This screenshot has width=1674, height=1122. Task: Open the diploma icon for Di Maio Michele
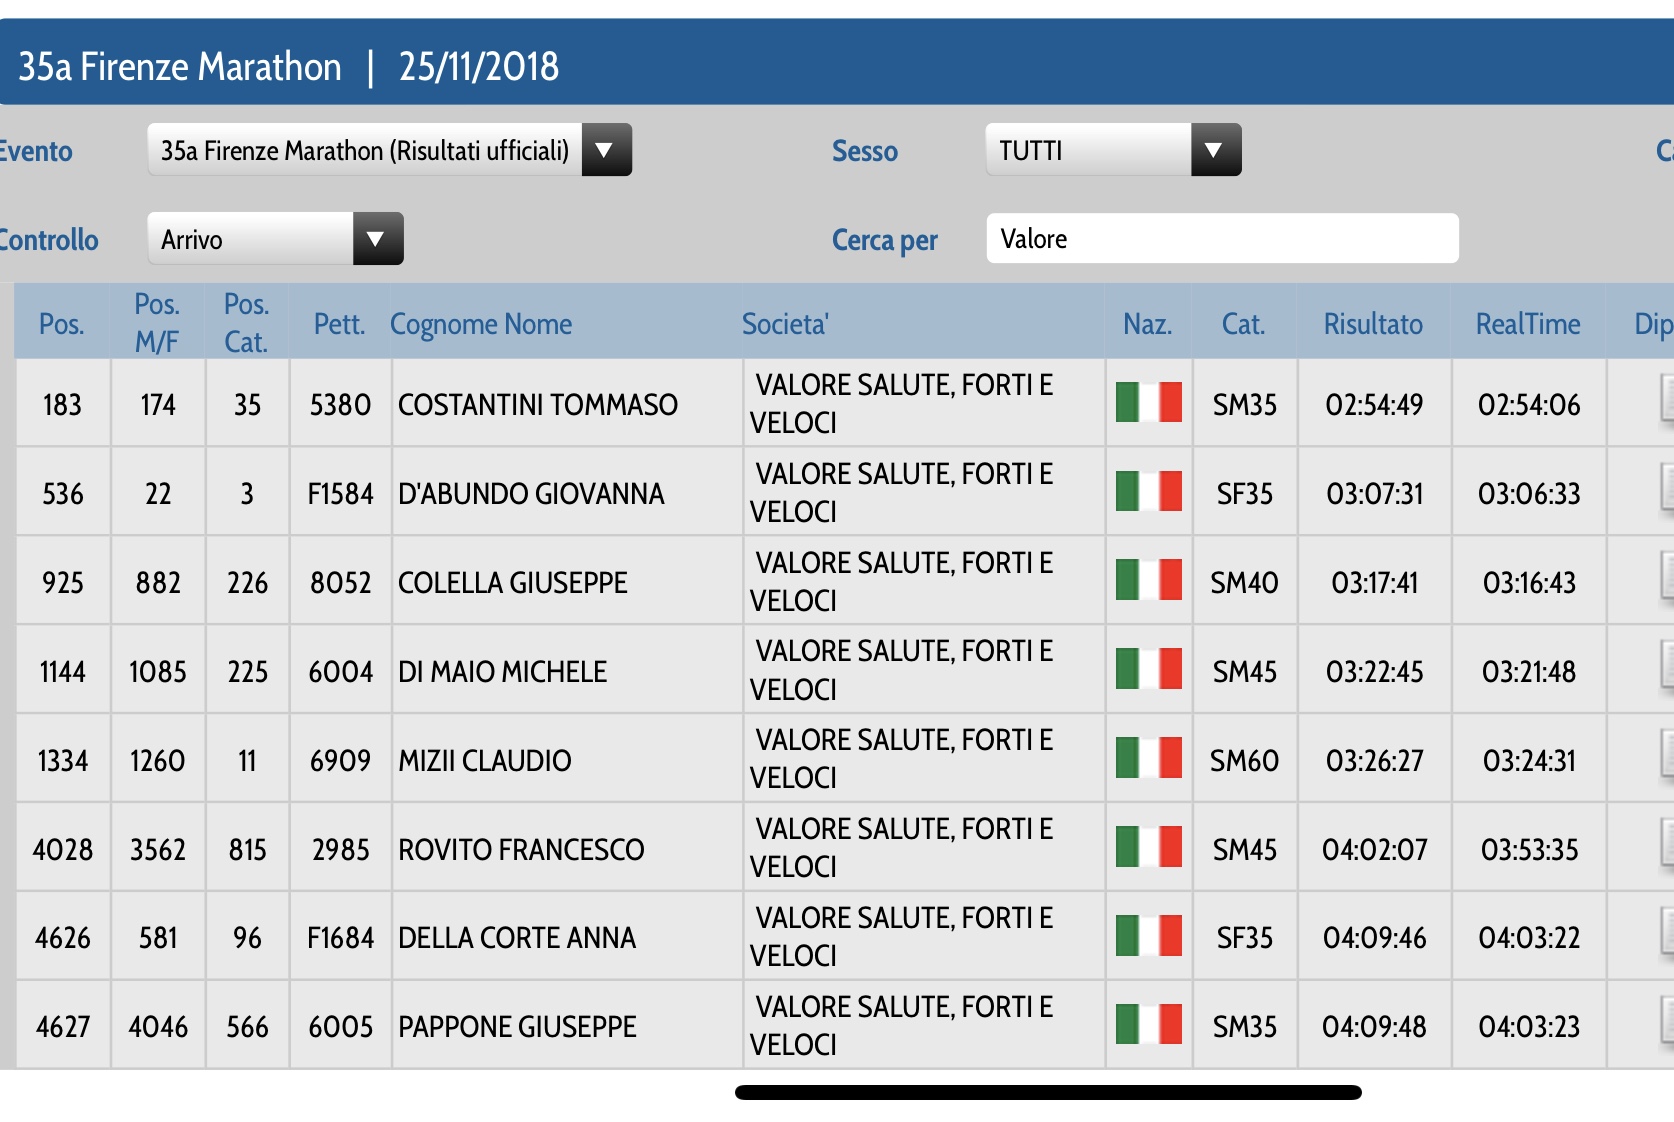1666,668
